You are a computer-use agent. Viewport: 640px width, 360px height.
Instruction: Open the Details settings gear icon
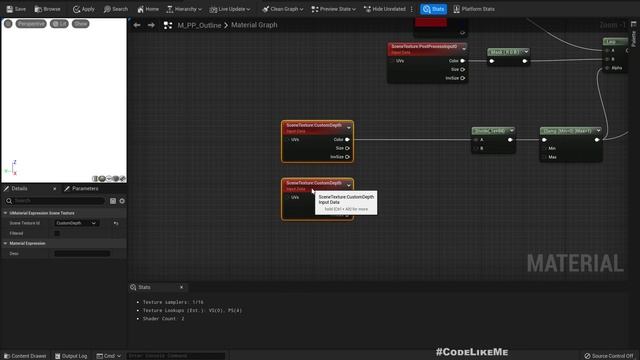click(x=122, y=201)
